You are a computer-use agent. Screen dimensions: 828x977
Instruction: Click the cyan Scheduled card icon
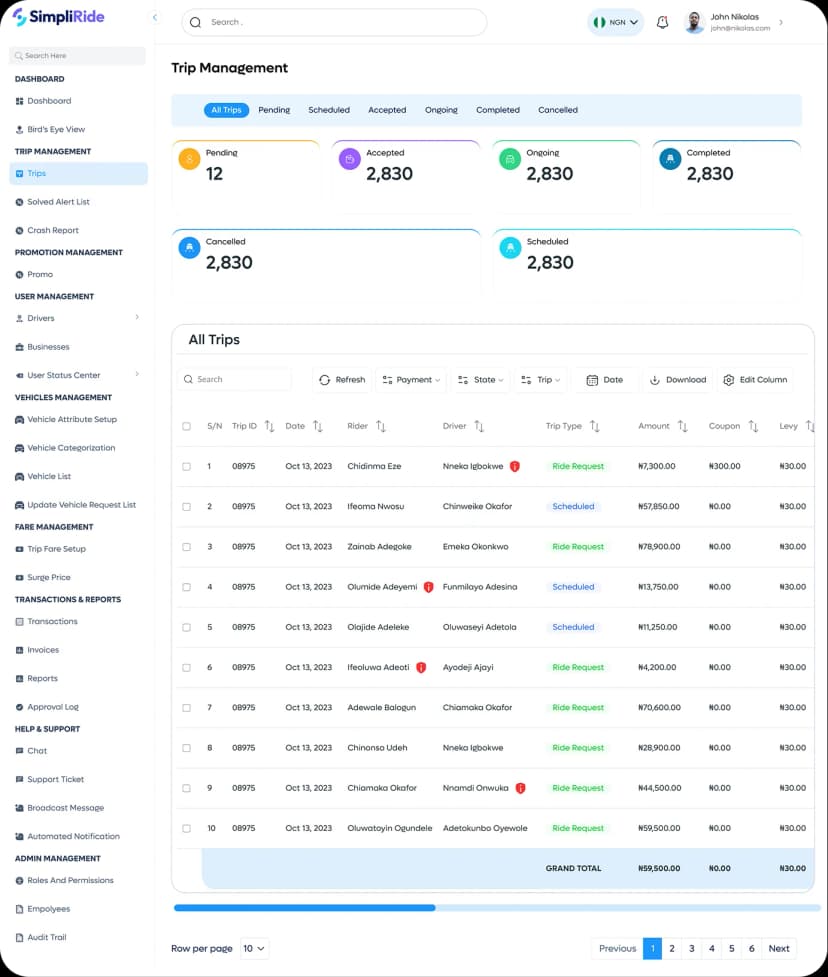pyautogui.click(x=510, y=247)
